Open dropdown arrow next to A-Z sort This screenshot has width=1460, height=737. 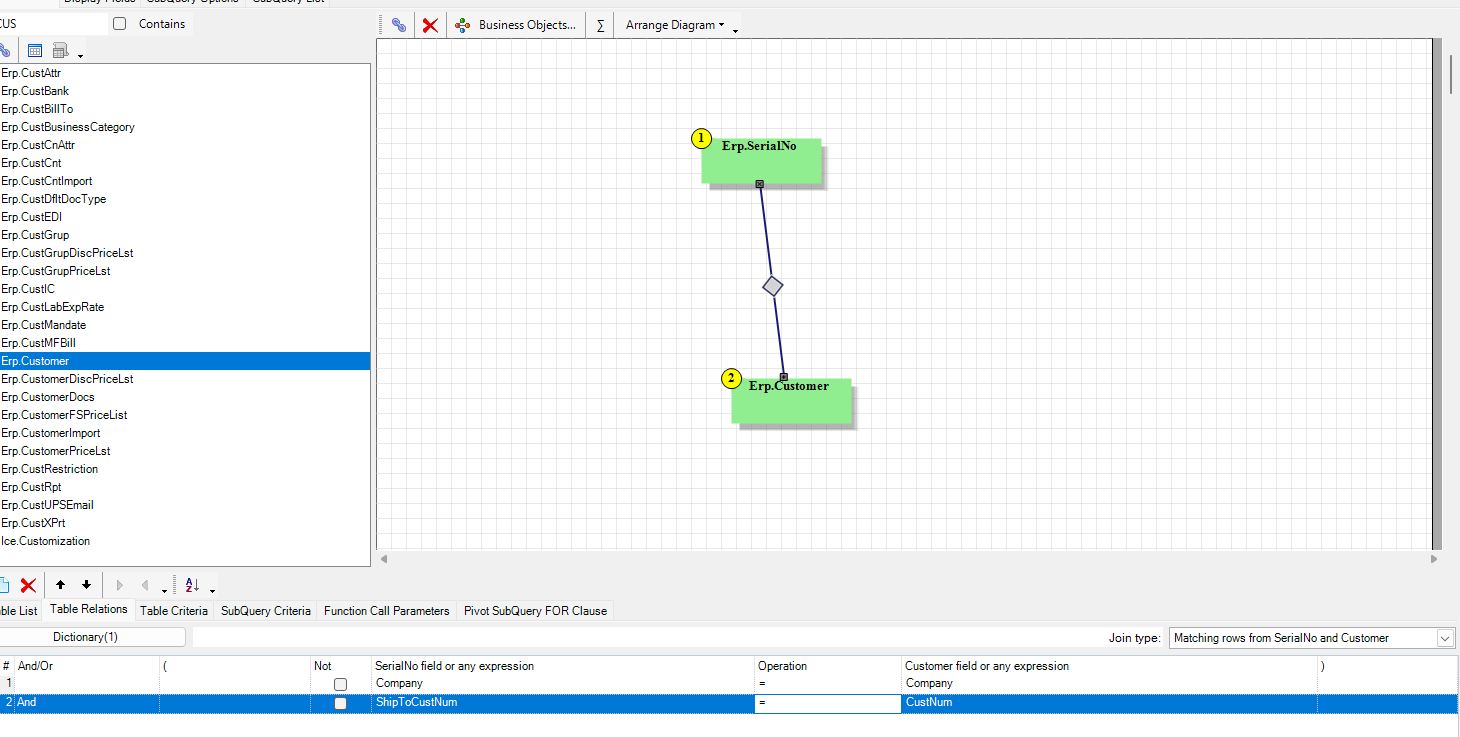tap(212, 589)
